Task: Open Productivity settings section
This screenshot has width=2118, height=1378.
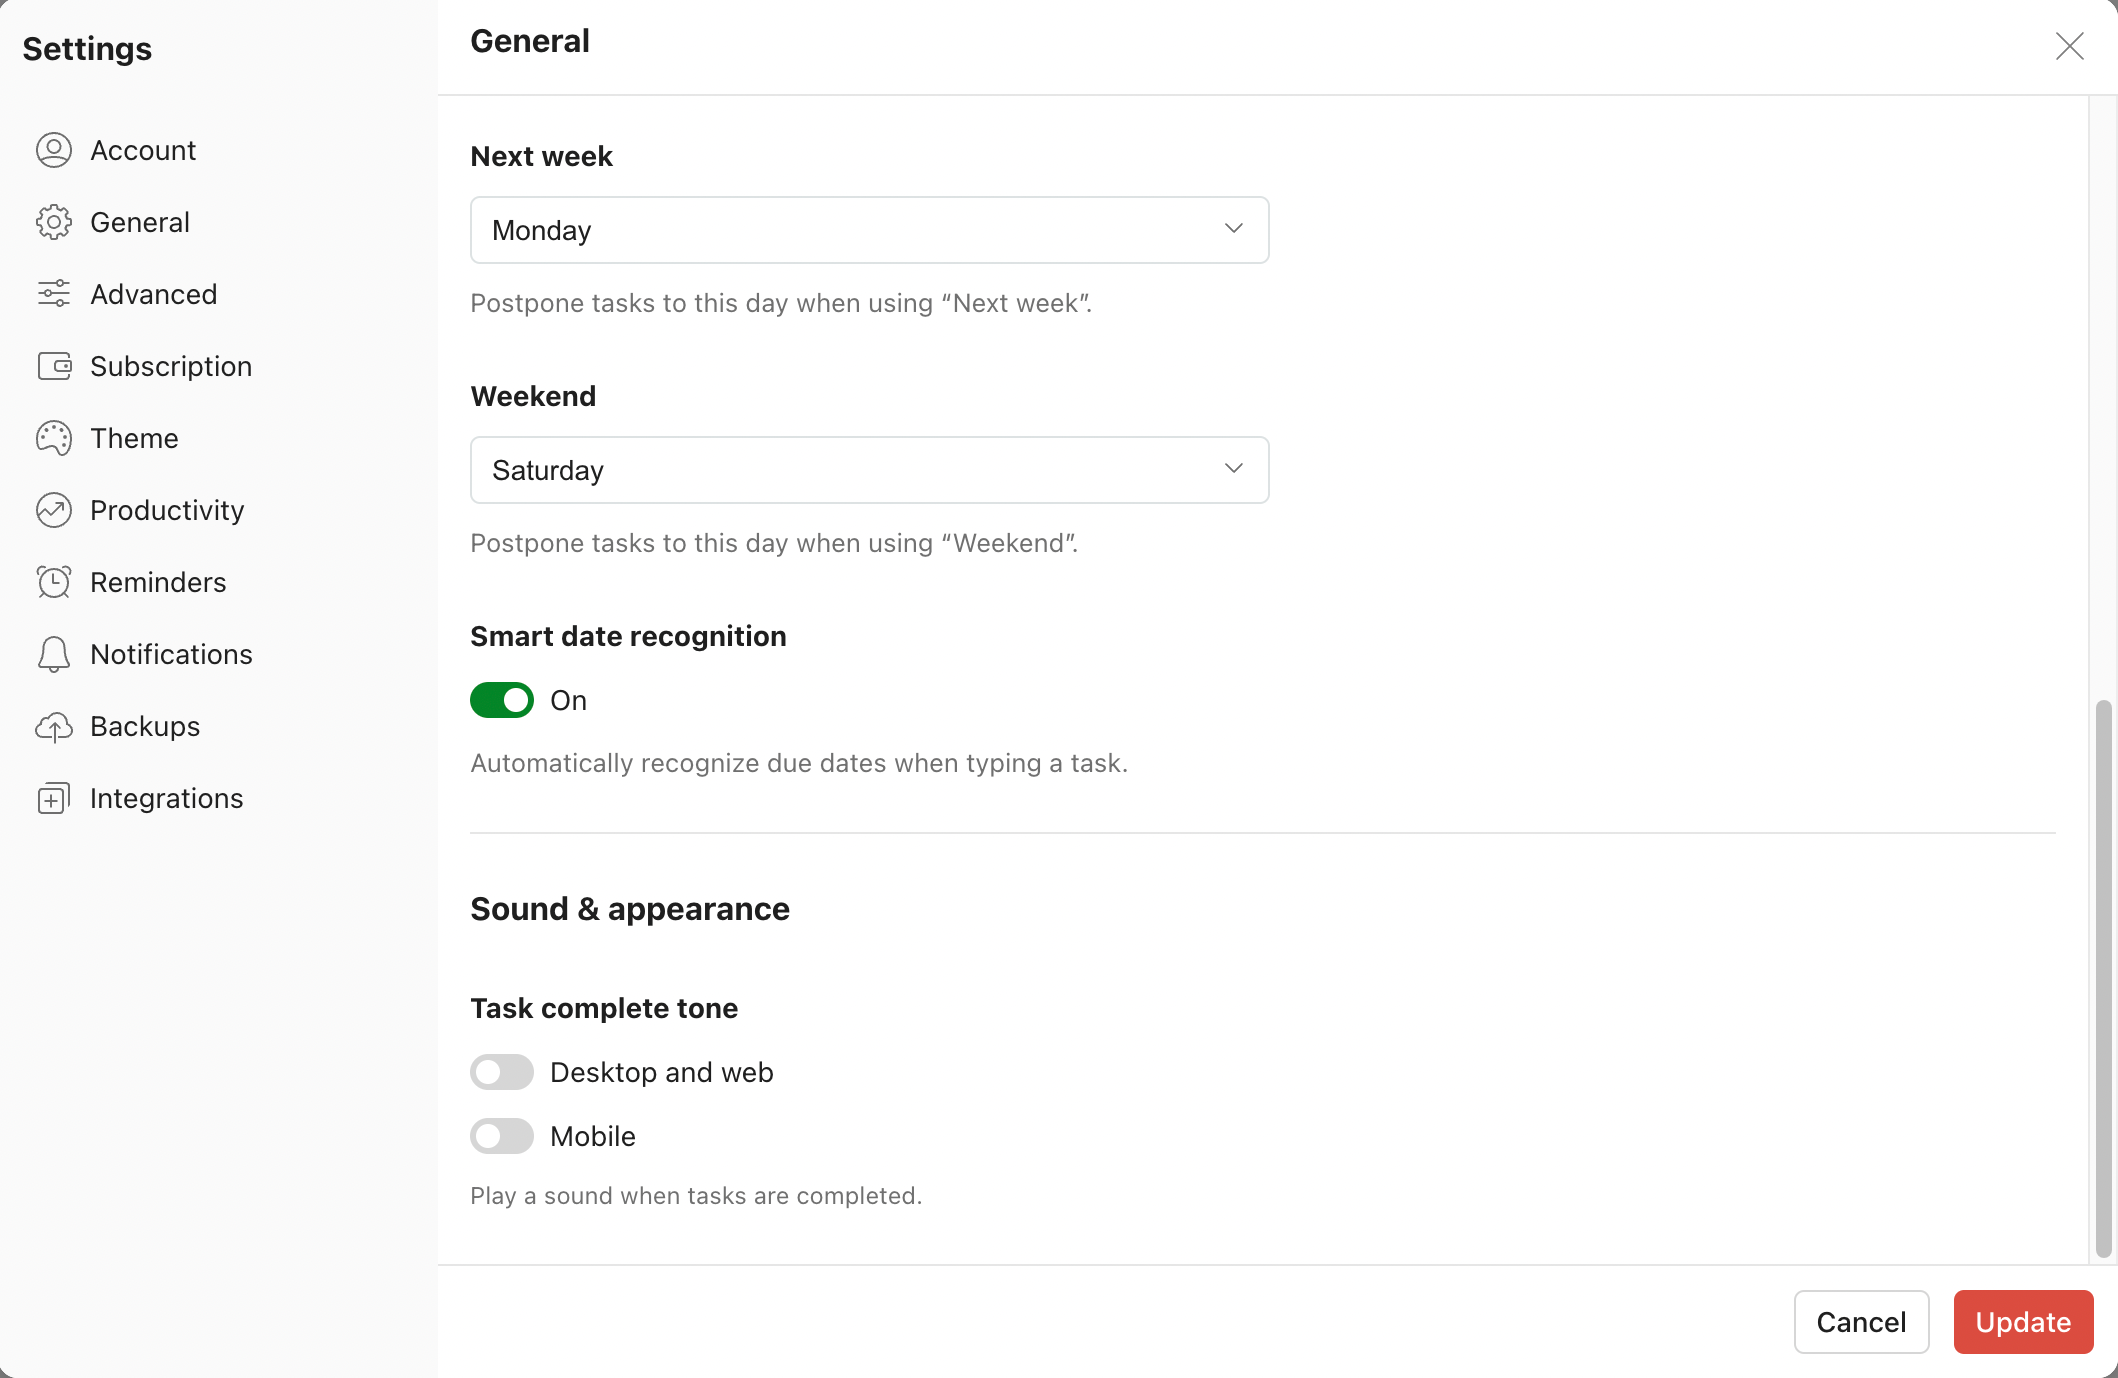Action: pos(168,509)
